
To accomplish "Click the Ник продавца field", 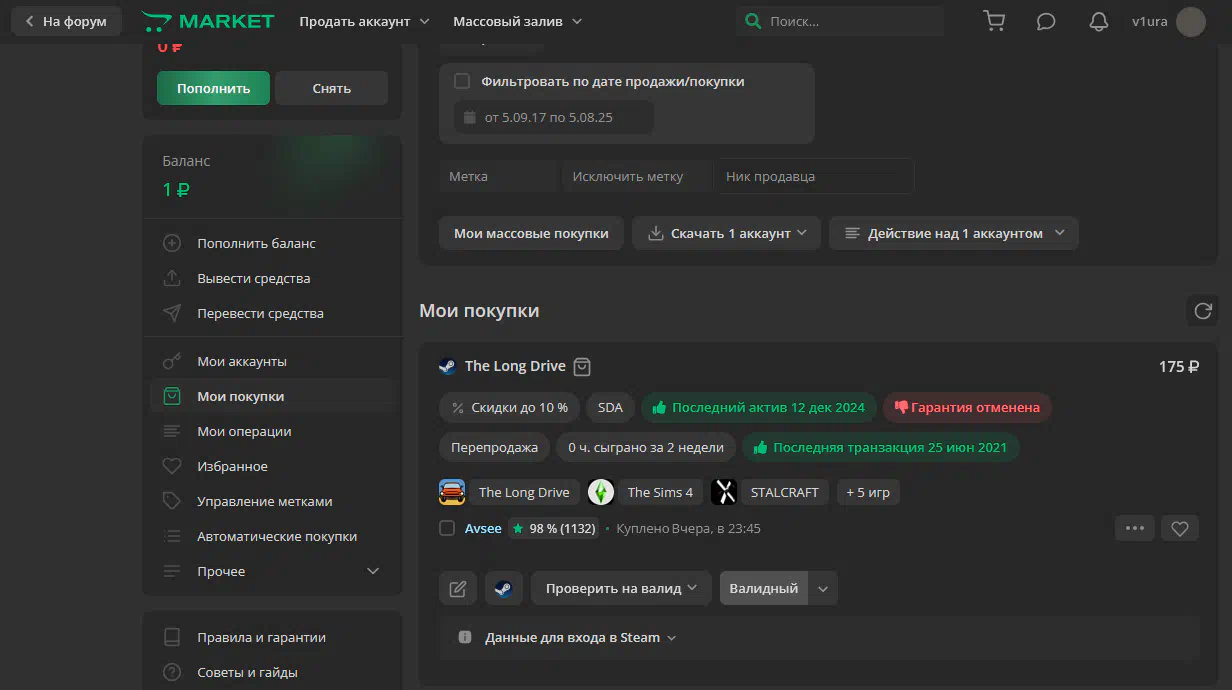I will [x=814, y=176].
